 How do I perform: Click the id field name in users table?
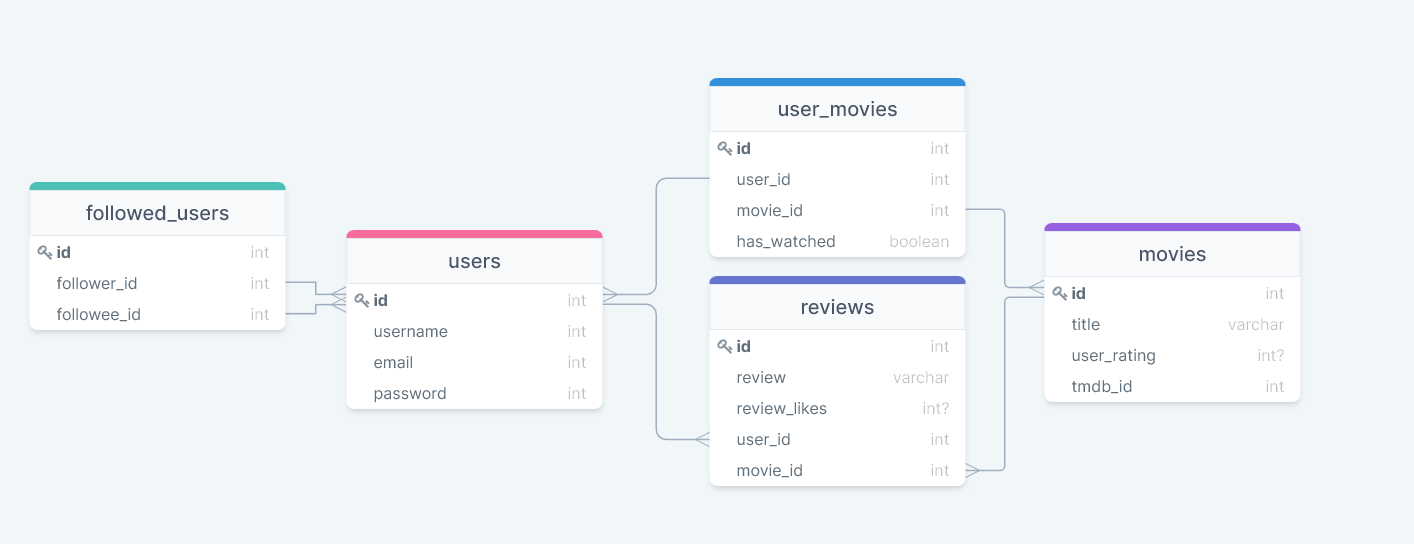[381, 301]
